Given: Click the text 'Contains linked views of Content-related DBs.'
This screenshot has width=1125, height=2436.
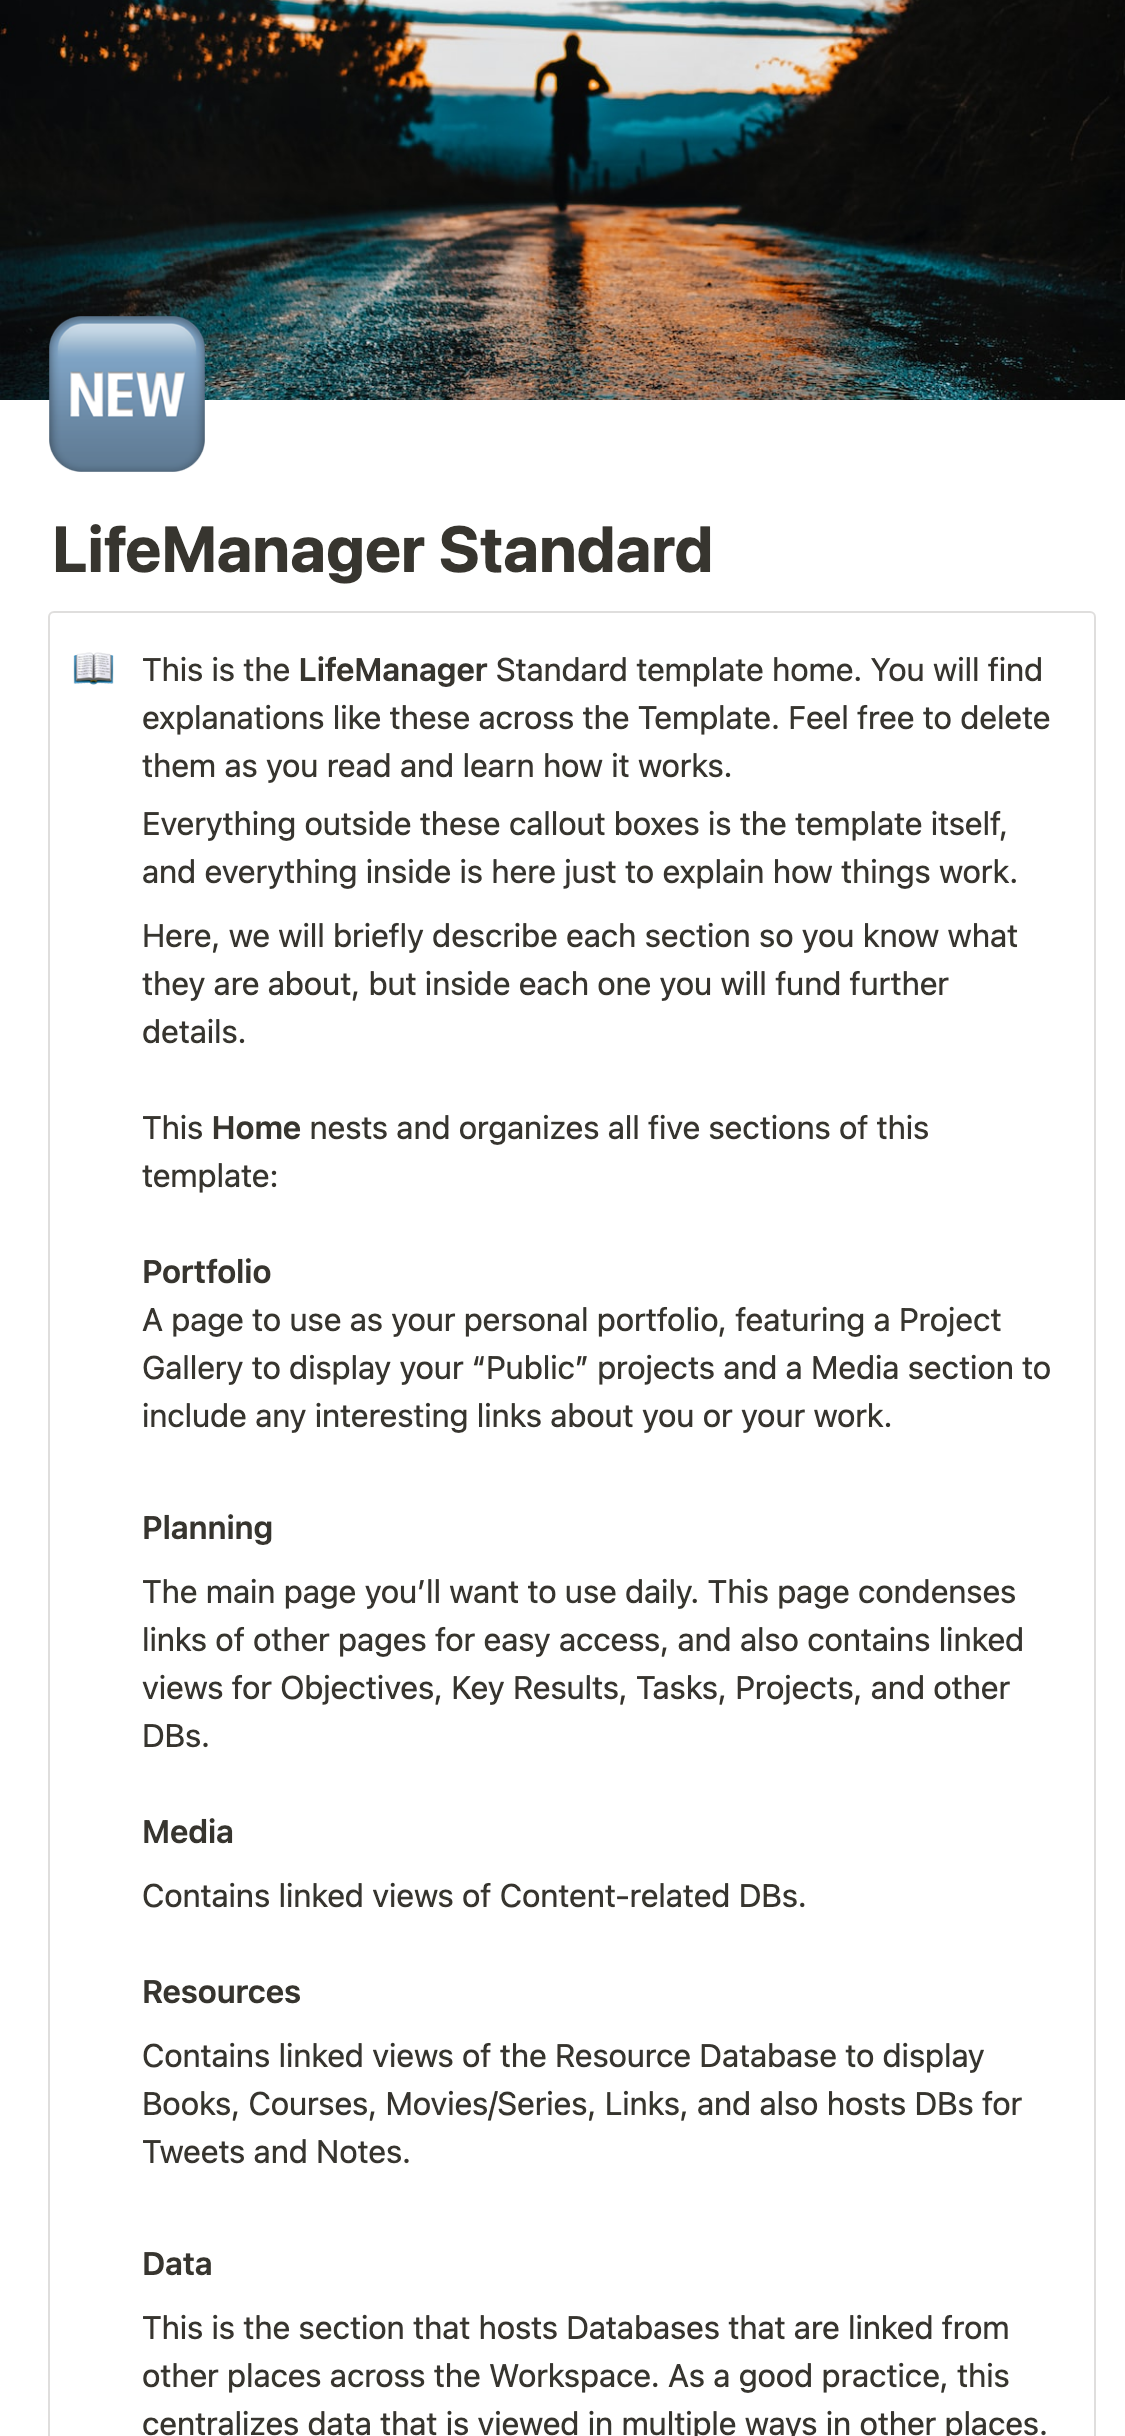Looking at the screenshot, I should [474, 1896].
